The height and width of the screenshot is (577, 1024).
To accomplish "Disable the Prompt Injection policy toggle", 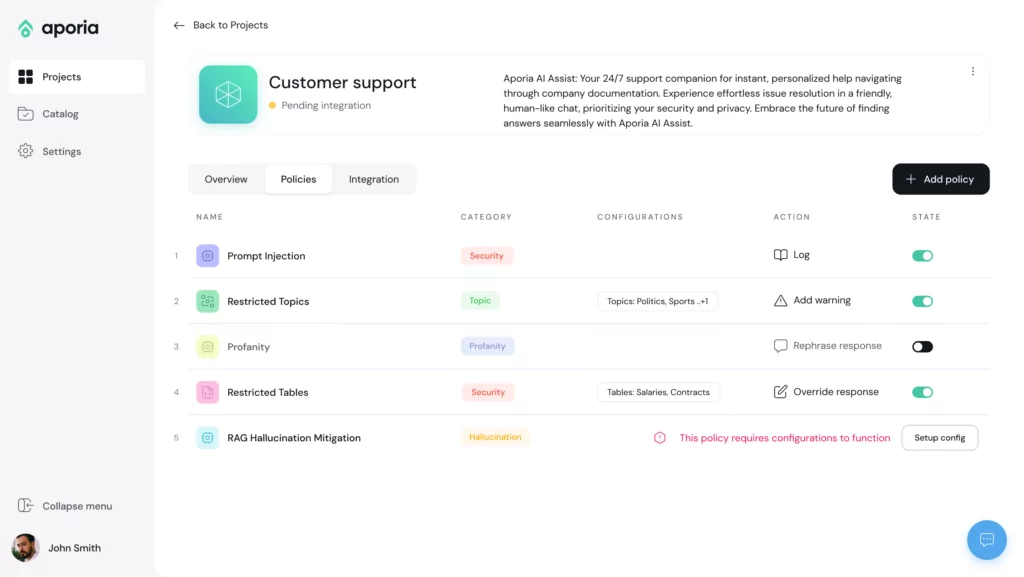I will click(x=922, y=256).
